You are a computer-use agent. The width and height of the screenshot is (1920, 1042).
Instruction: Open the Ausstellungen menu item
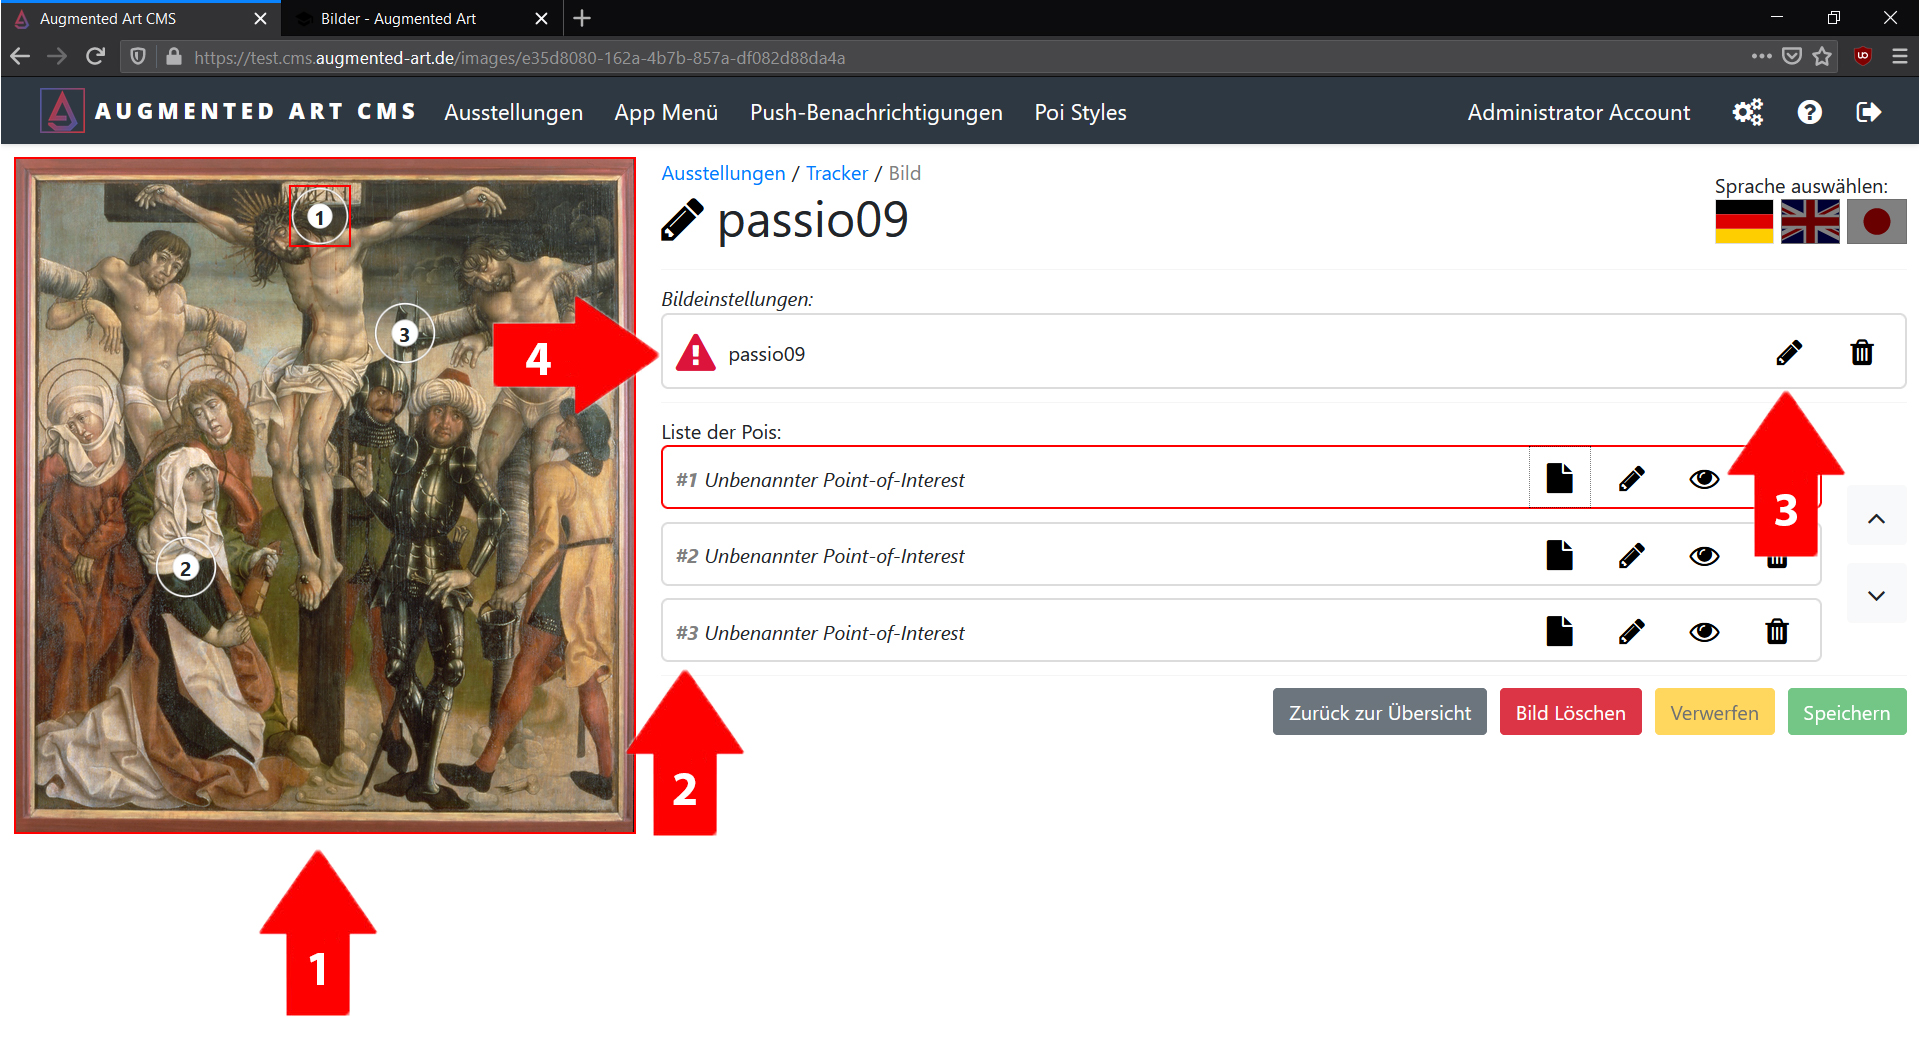point(514,112)
